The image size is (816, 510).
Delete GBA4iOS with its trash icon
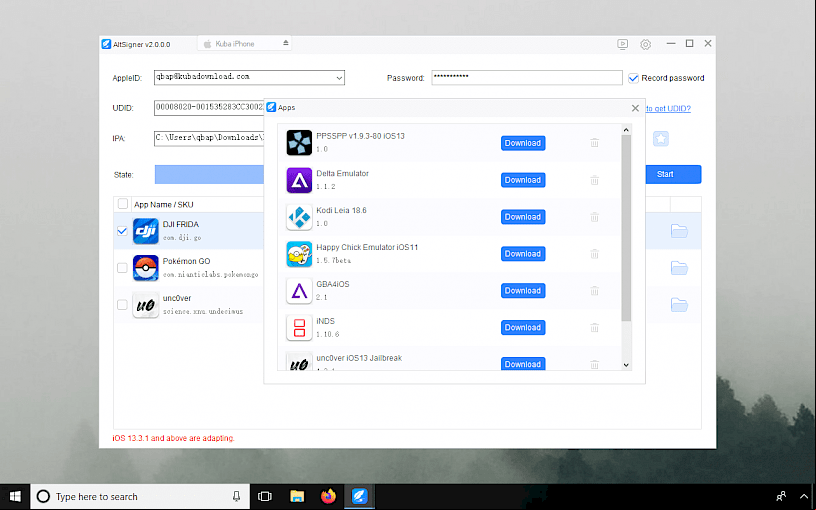(x=594, y=291)
